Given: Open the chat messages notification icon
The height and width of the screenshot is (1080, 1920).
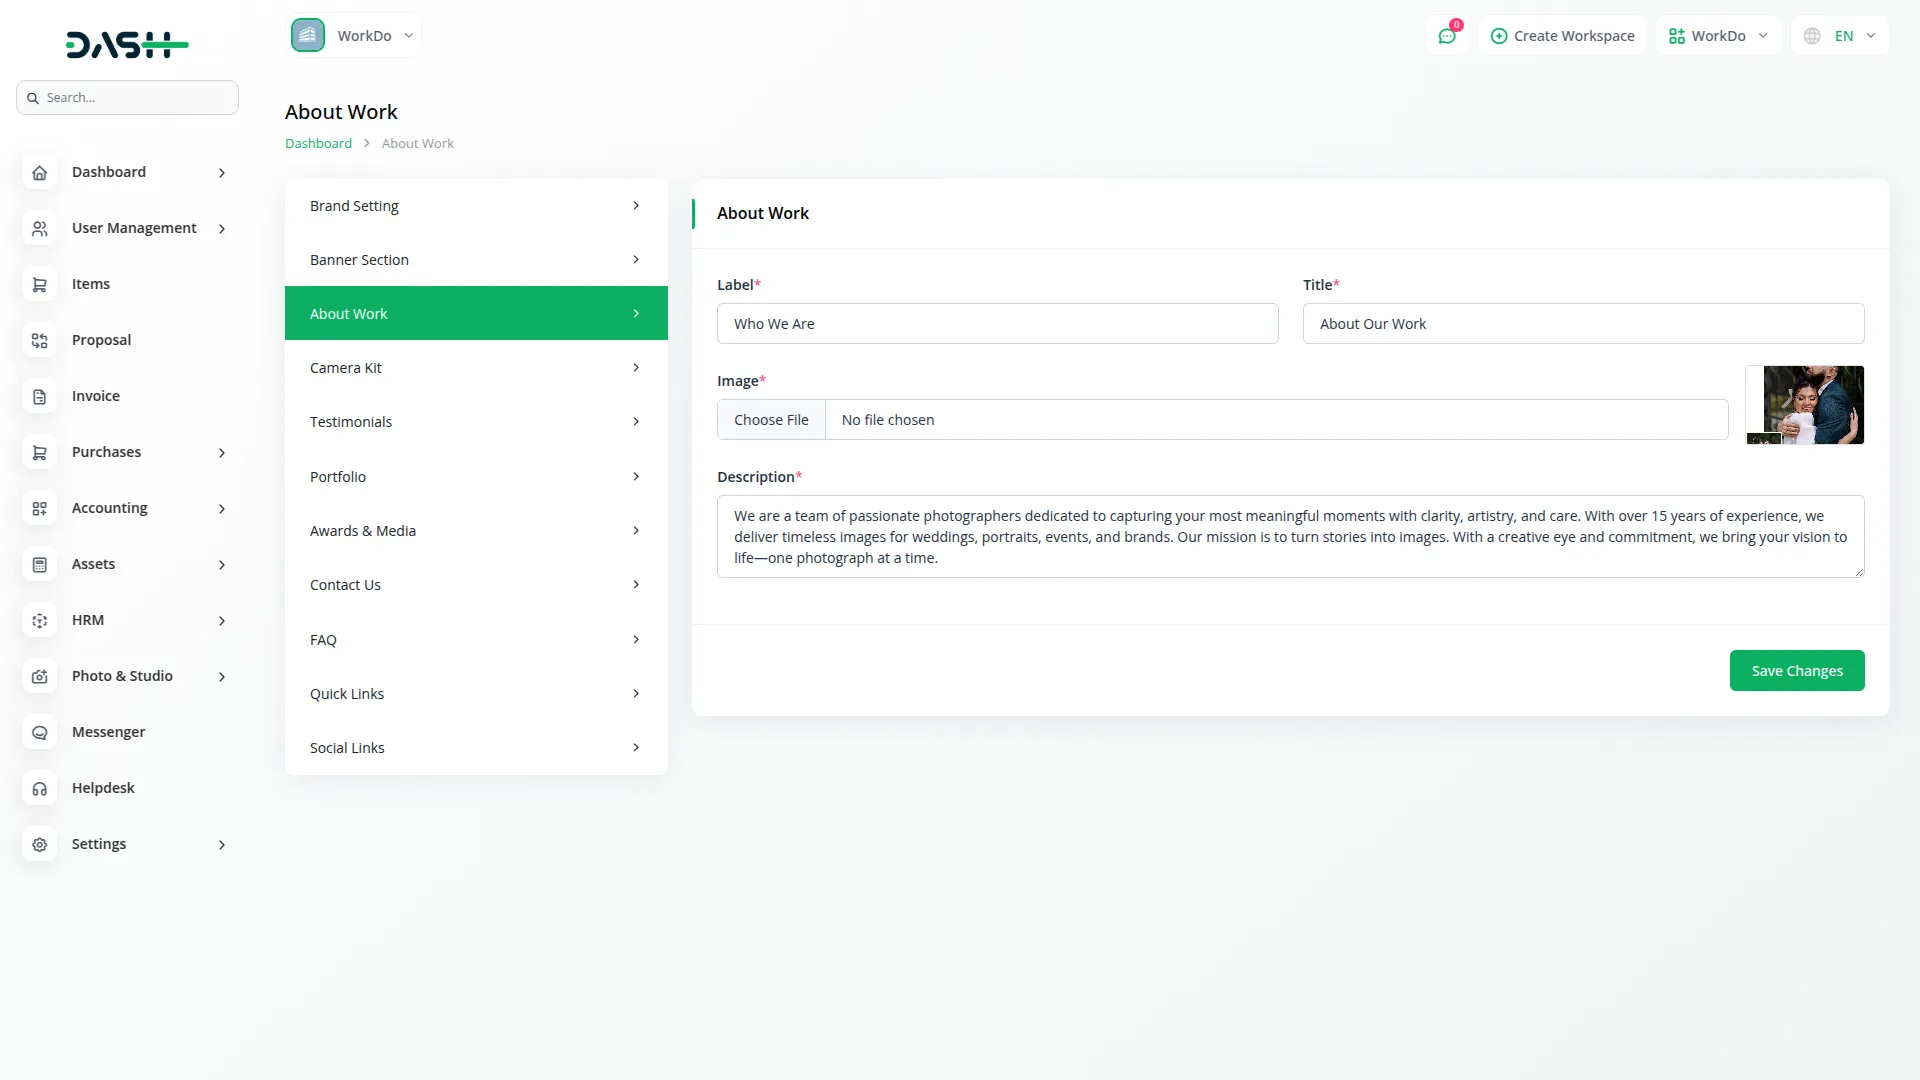Looking at the screenshot, I should (1446, 36).
